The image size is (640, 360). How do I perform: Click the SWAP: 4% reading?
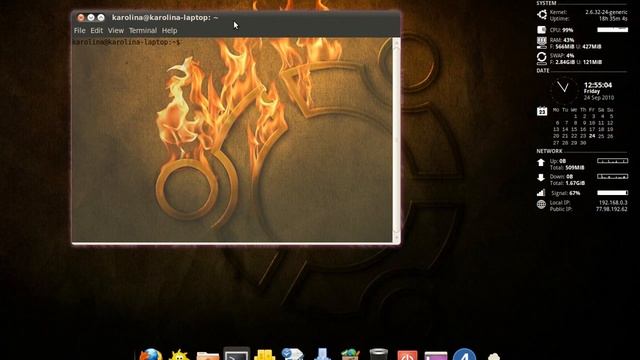point(562,56)
